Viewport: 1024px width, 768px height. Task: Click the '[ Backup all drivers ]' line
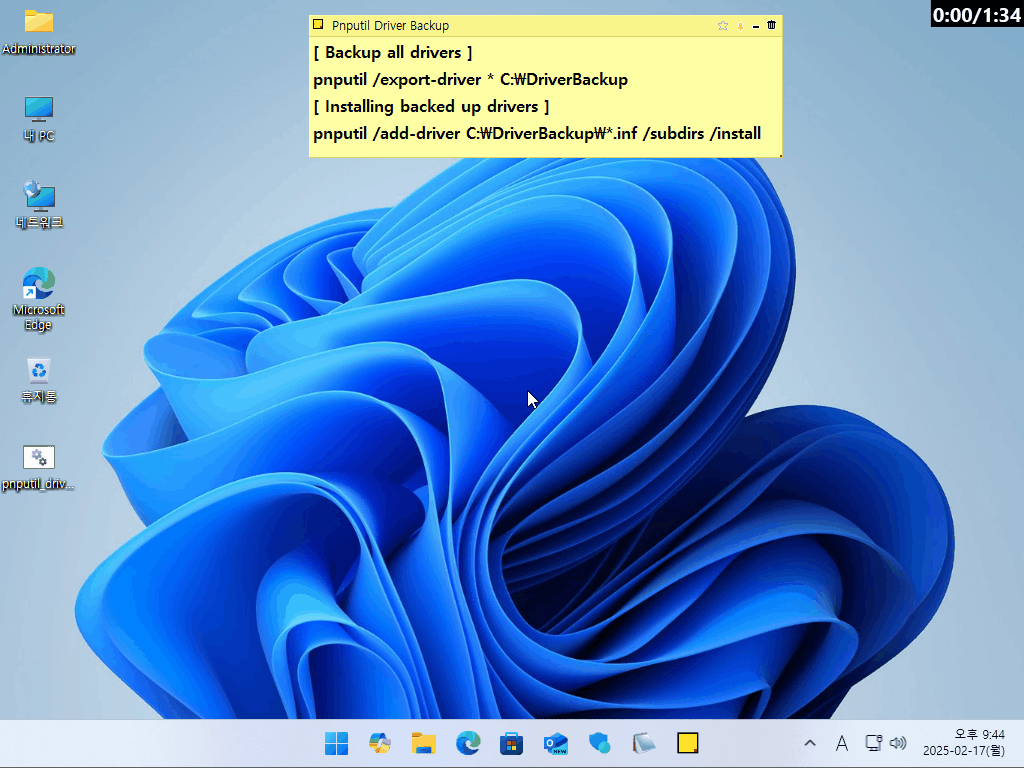pyautogui.click(x=392, y=52)
